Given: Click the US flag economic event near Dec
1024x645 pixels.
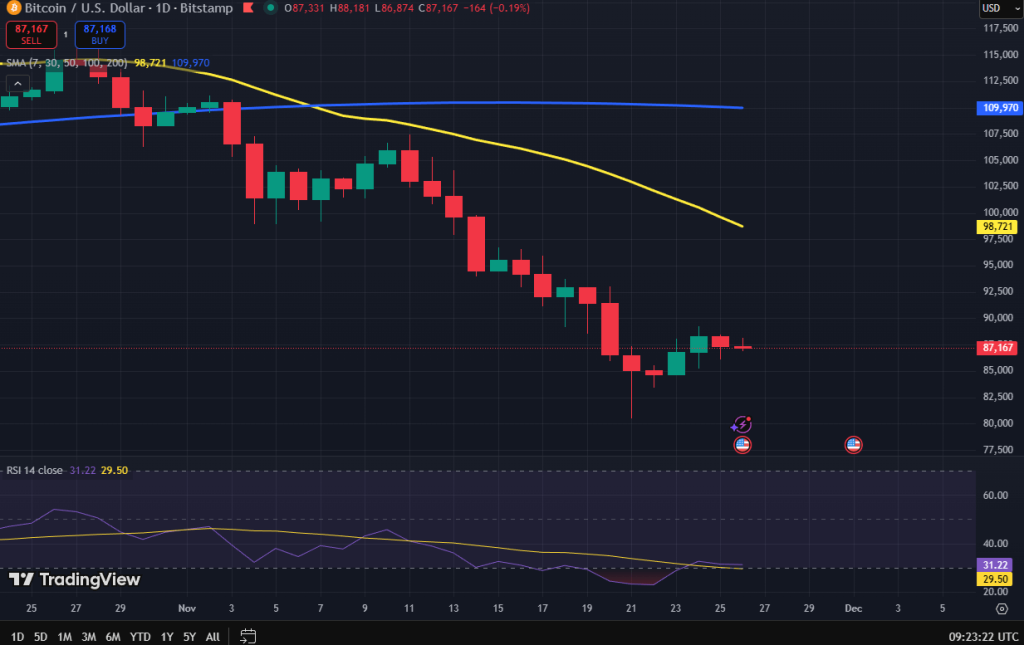Looking at the screenshot, I should pos(853,444).
